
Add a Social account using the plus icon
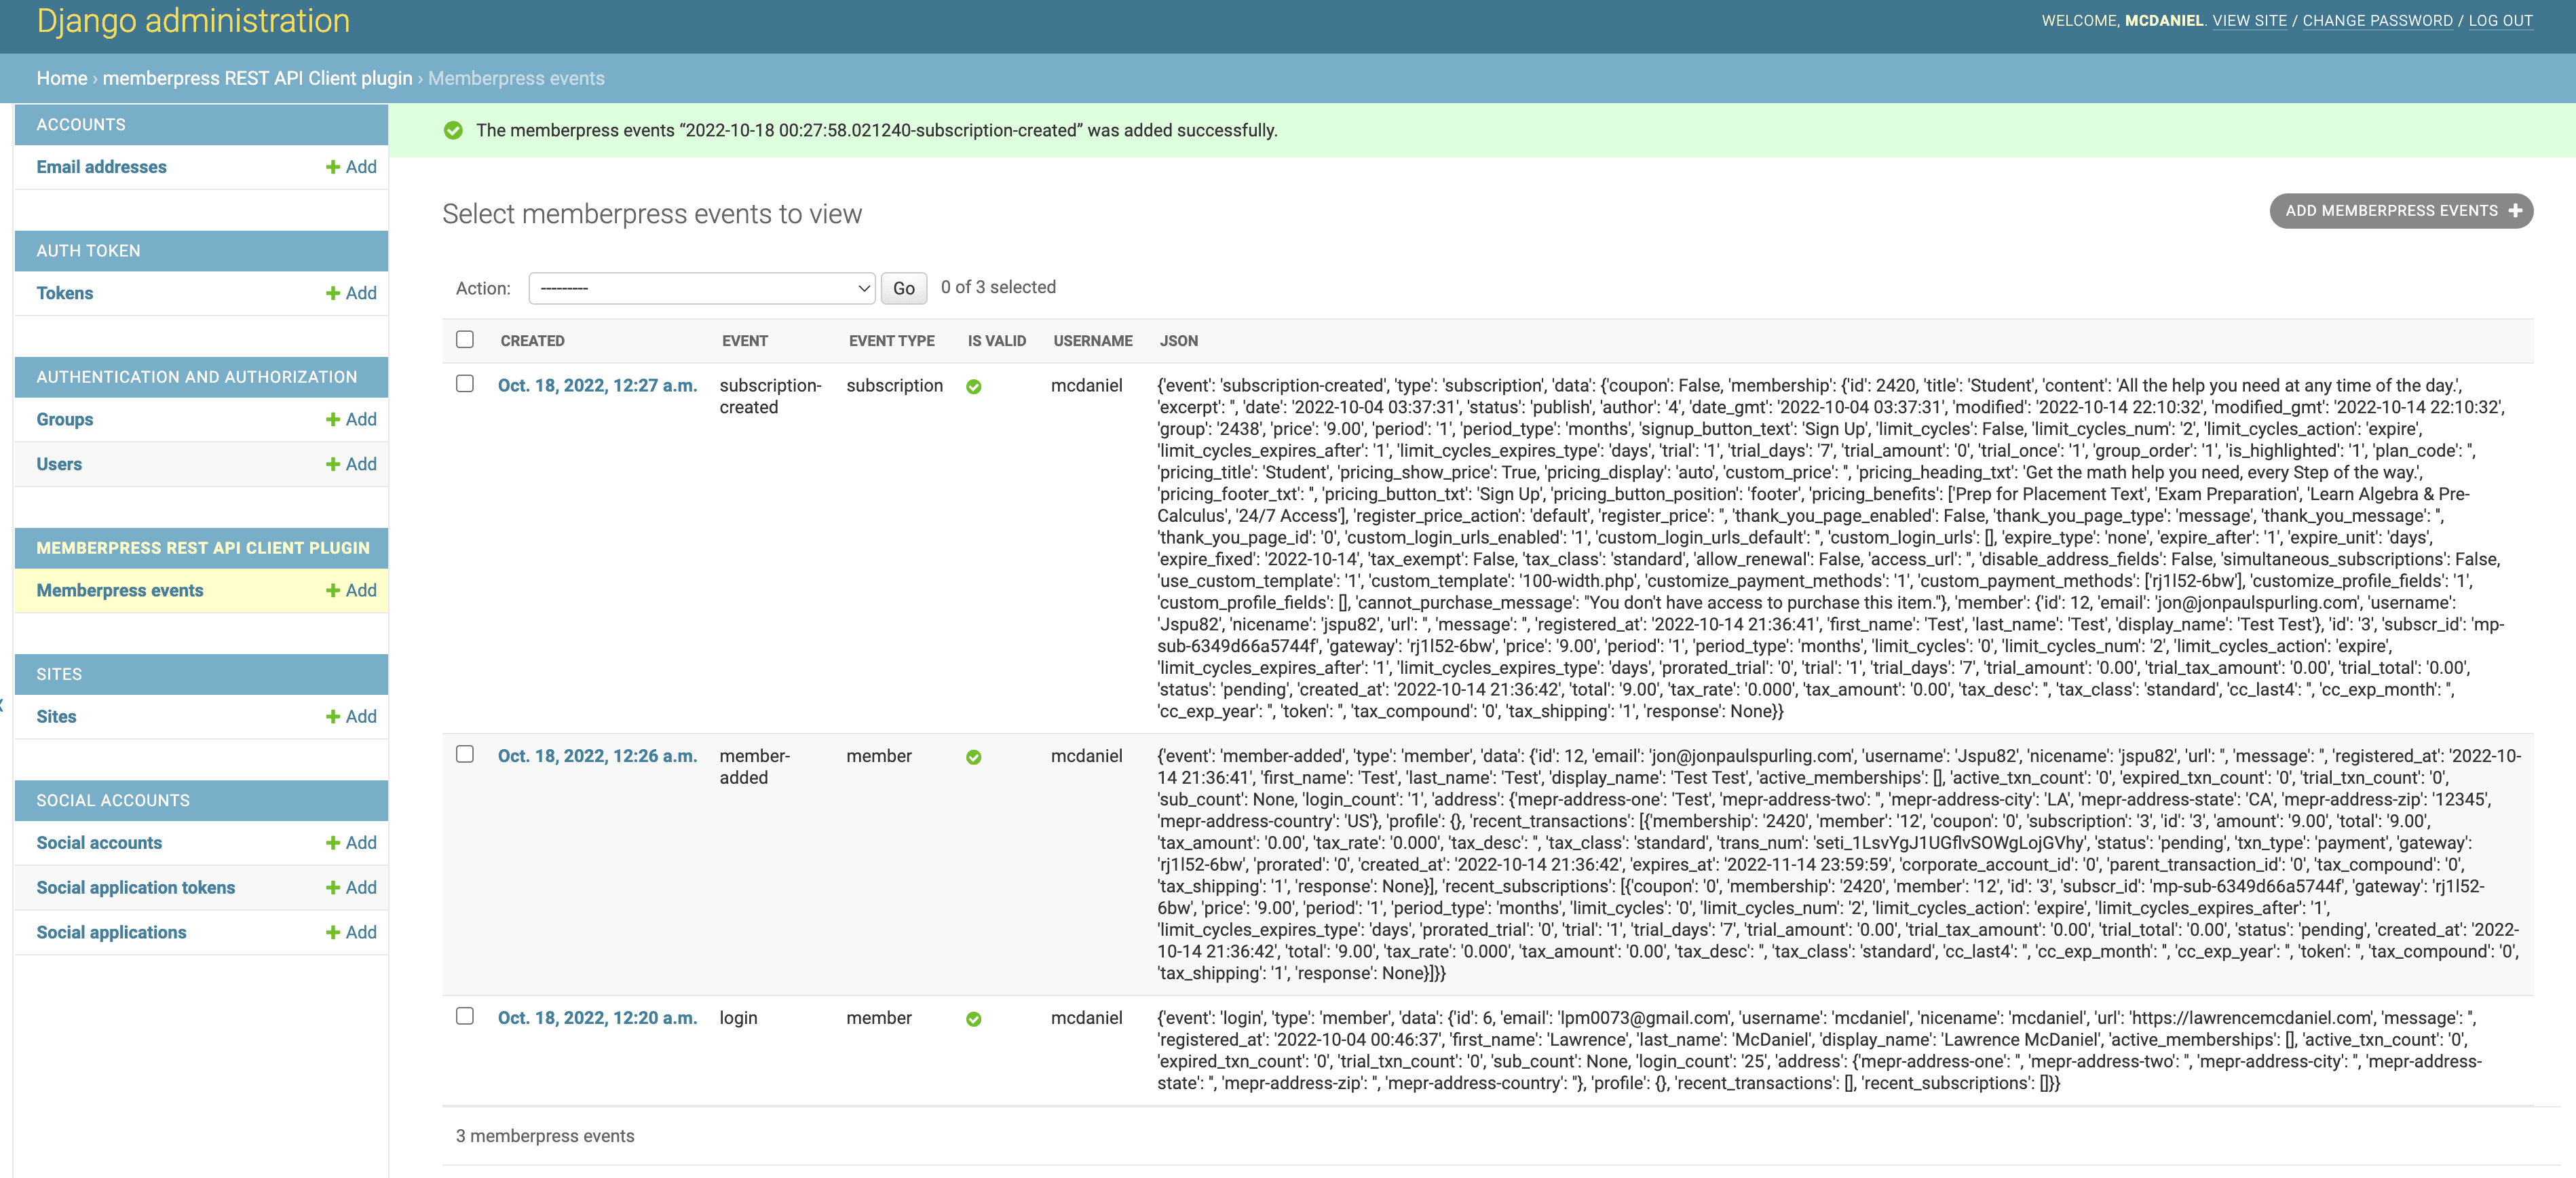[x=334, y=842]
